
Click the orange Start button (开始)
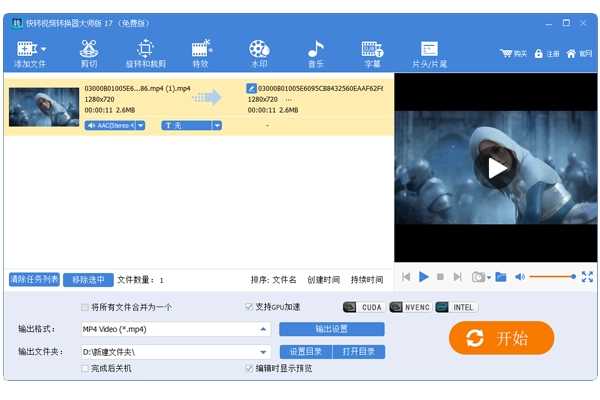pos(501,338)
